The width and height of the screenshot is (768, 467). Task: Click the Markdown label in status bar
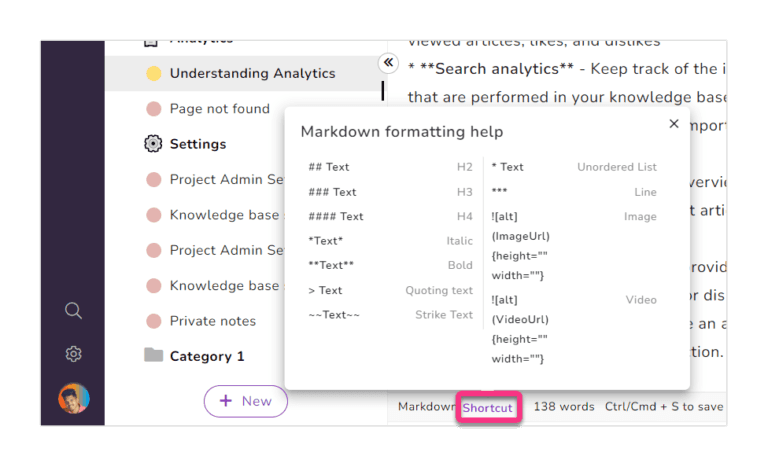(427, 407)
